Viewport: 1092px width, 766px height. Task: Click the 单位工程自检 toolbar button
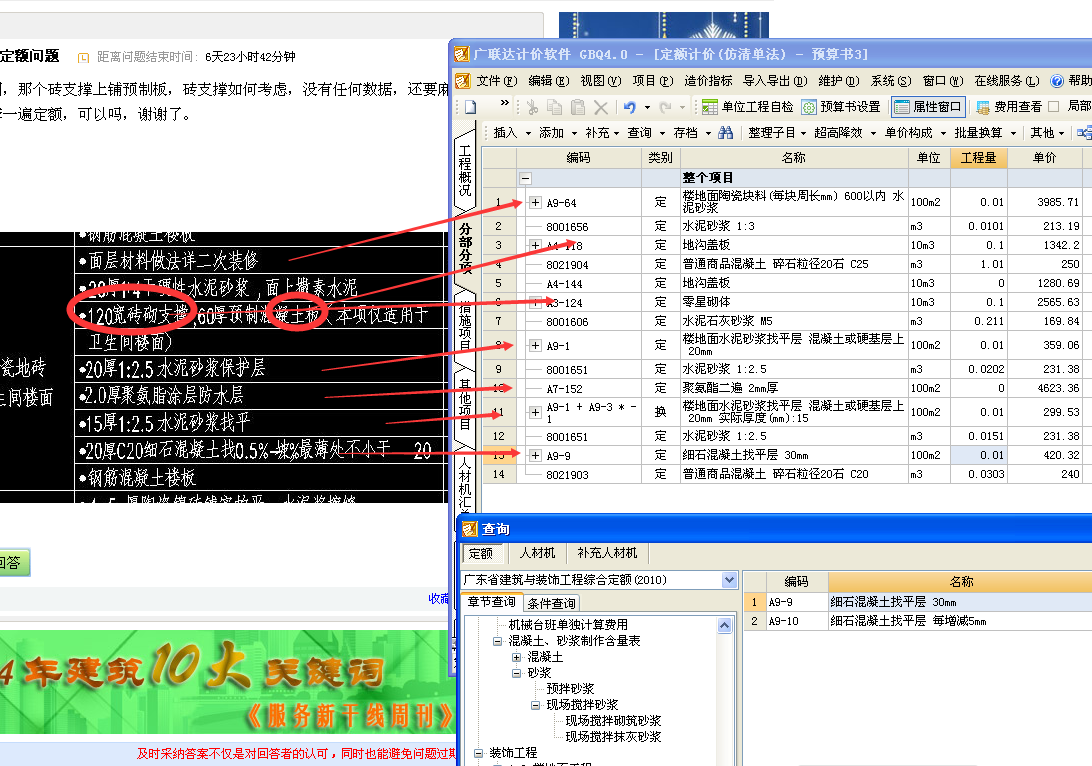[x=749, y=107]
